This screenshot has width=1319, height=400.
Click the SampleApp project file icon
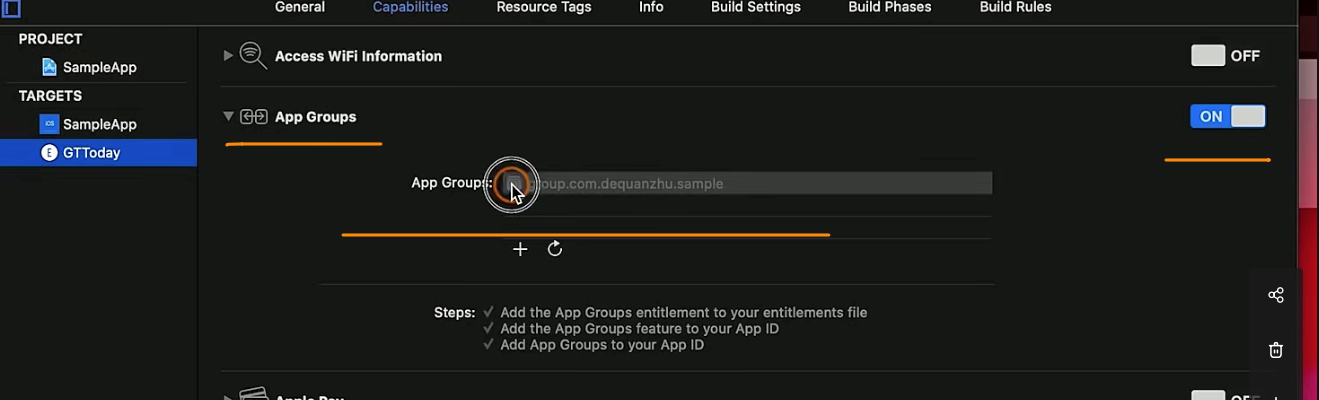49,67
